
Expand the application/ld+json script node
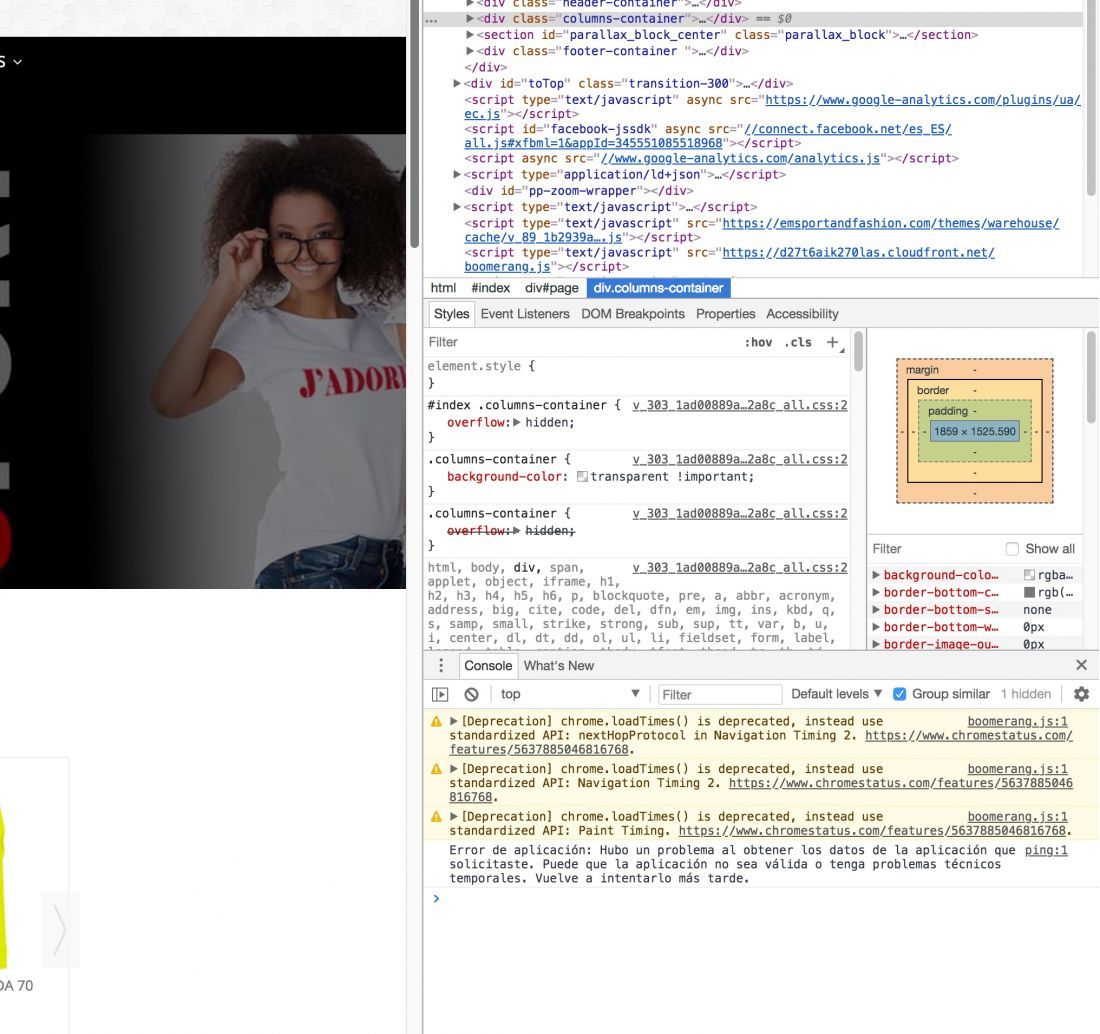point(457,175)
